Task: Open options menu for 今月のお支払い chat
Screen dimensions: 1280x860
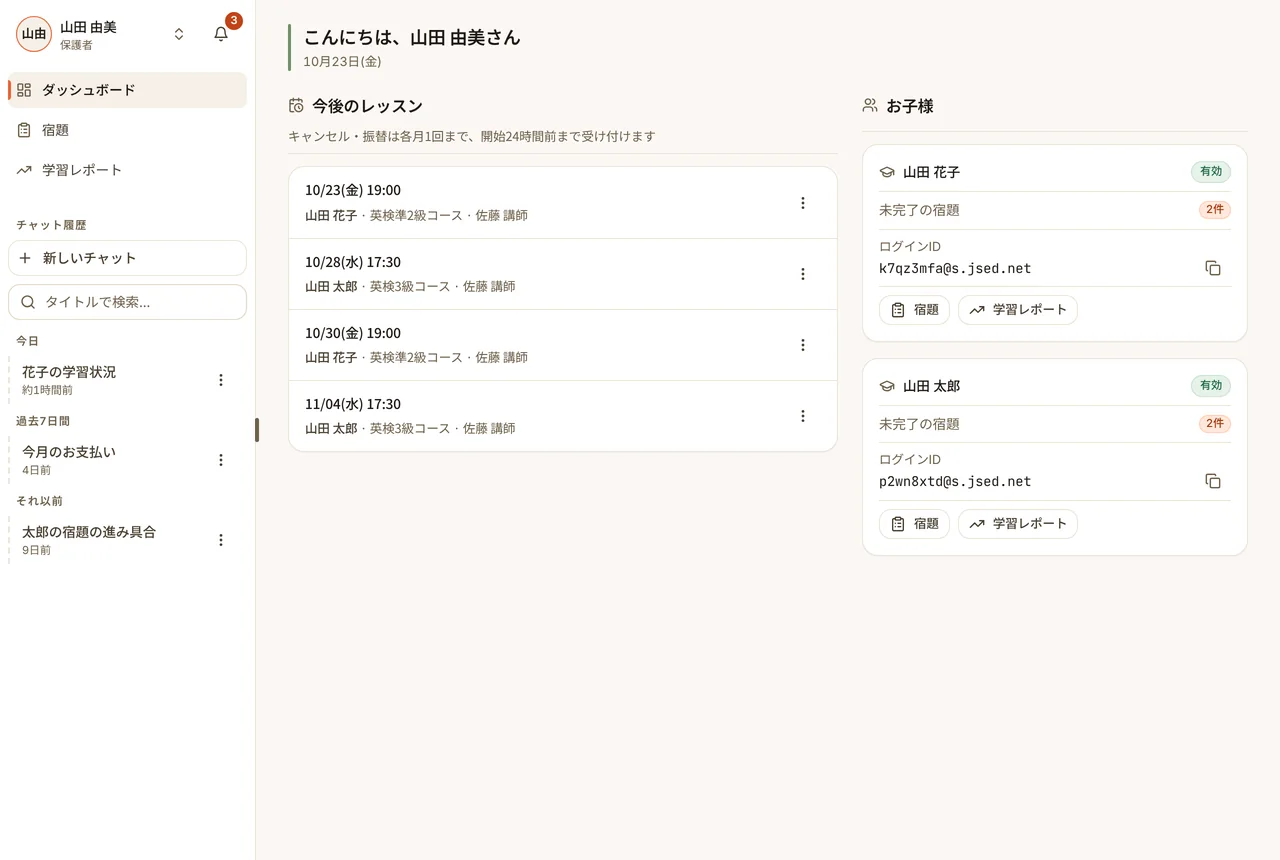Action: (x=221, y=460)
